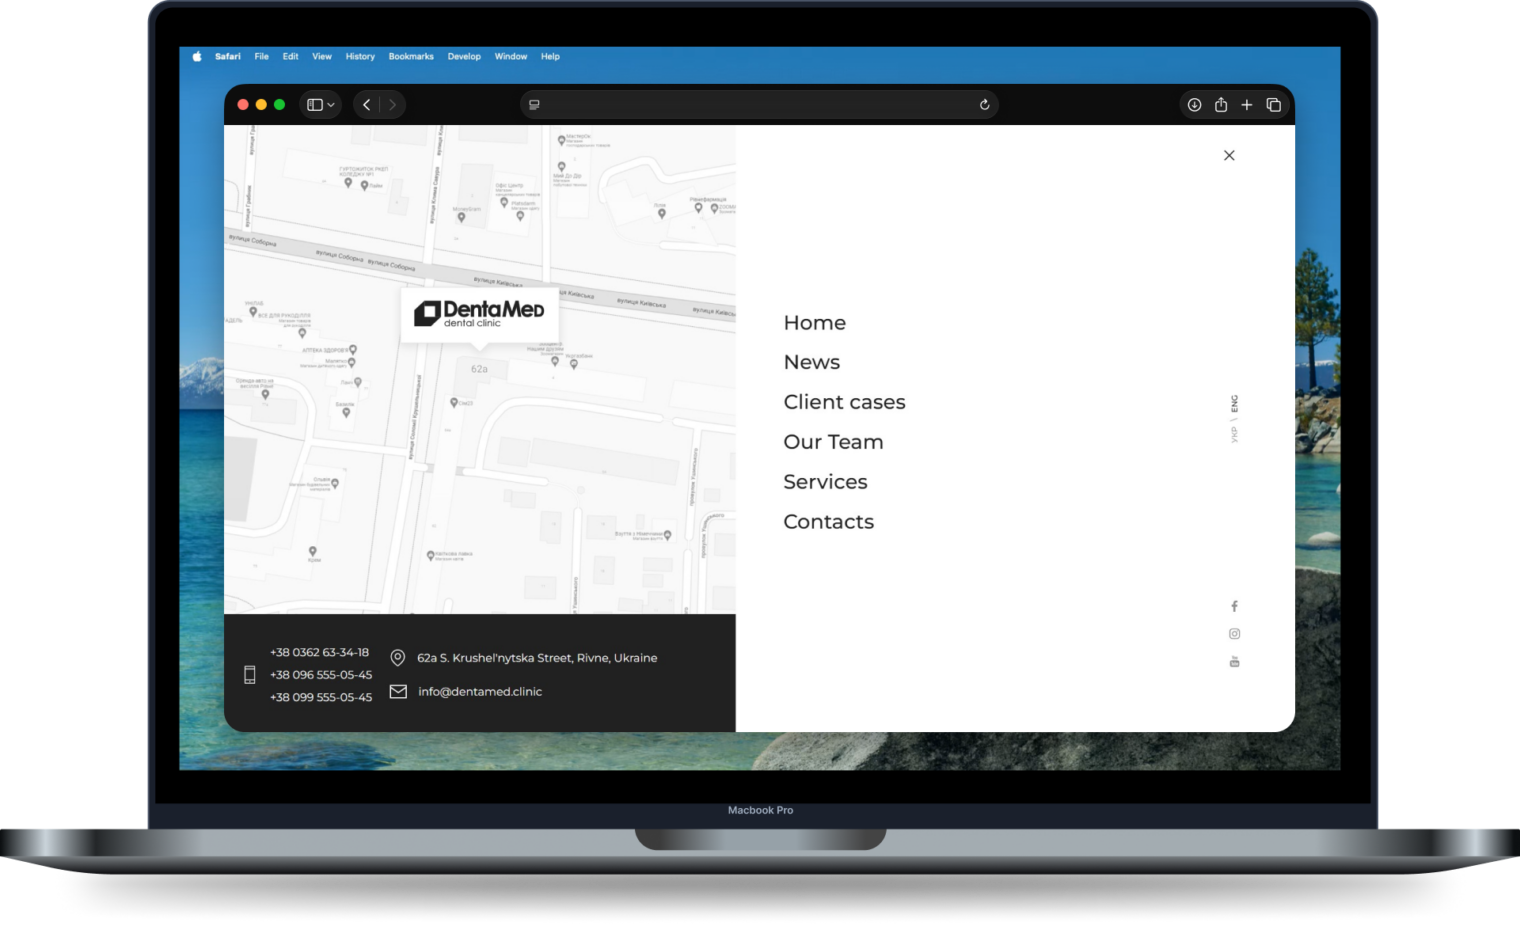Open the View menu
The image size is (1520, 926).
pyautogui.click(x=322, y=57)
